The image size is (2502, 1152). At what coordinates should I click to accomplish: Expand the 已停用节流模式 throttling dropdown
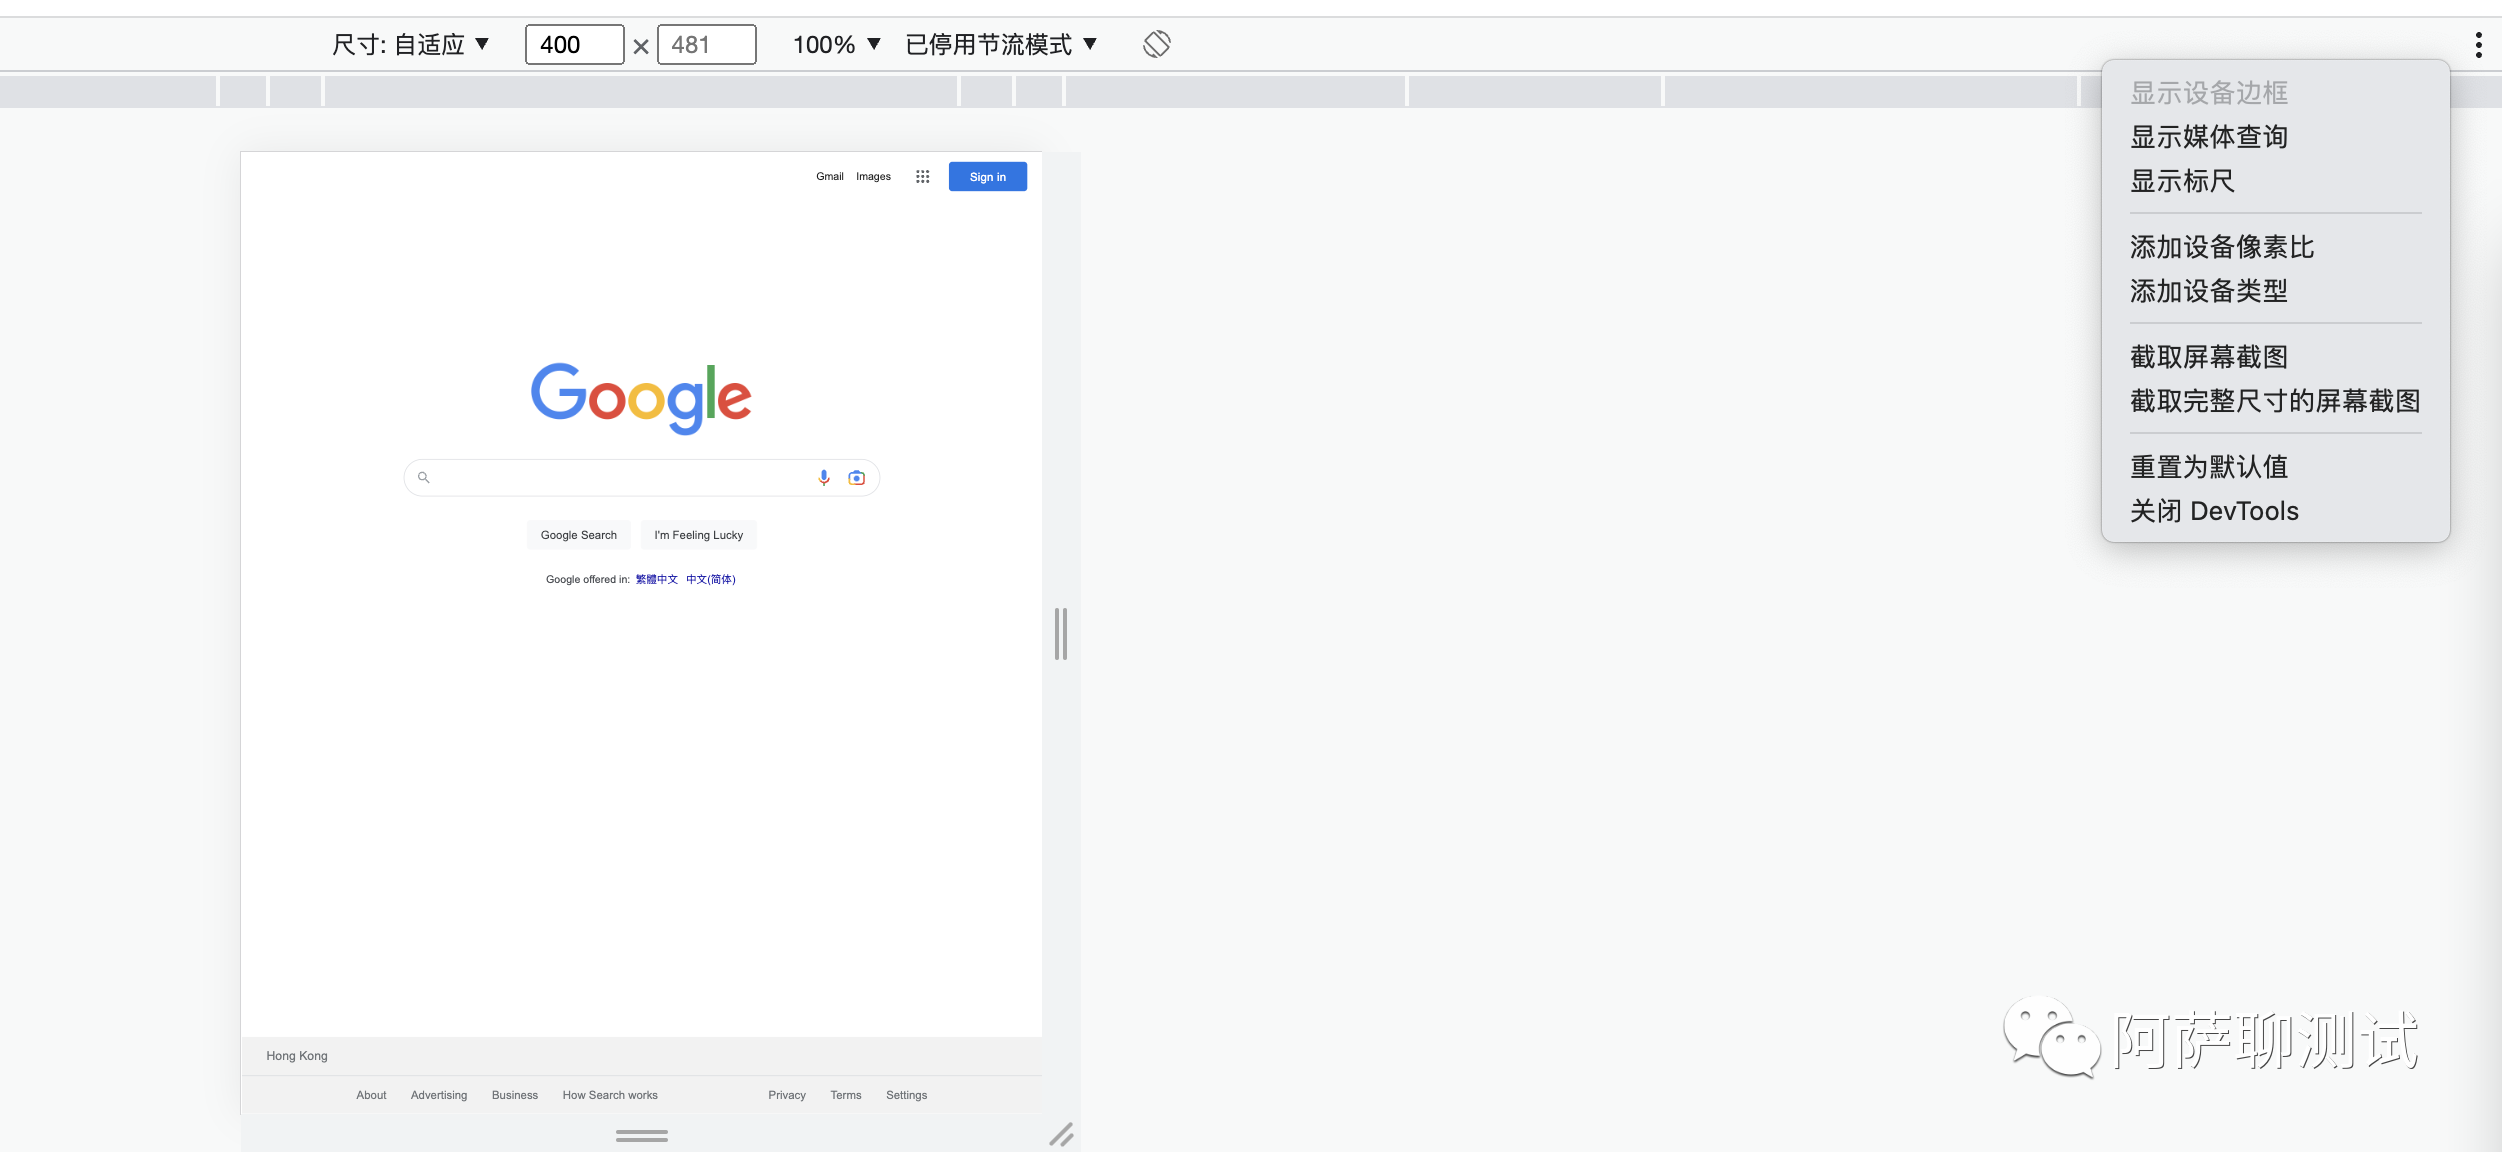click(1001, 45)
